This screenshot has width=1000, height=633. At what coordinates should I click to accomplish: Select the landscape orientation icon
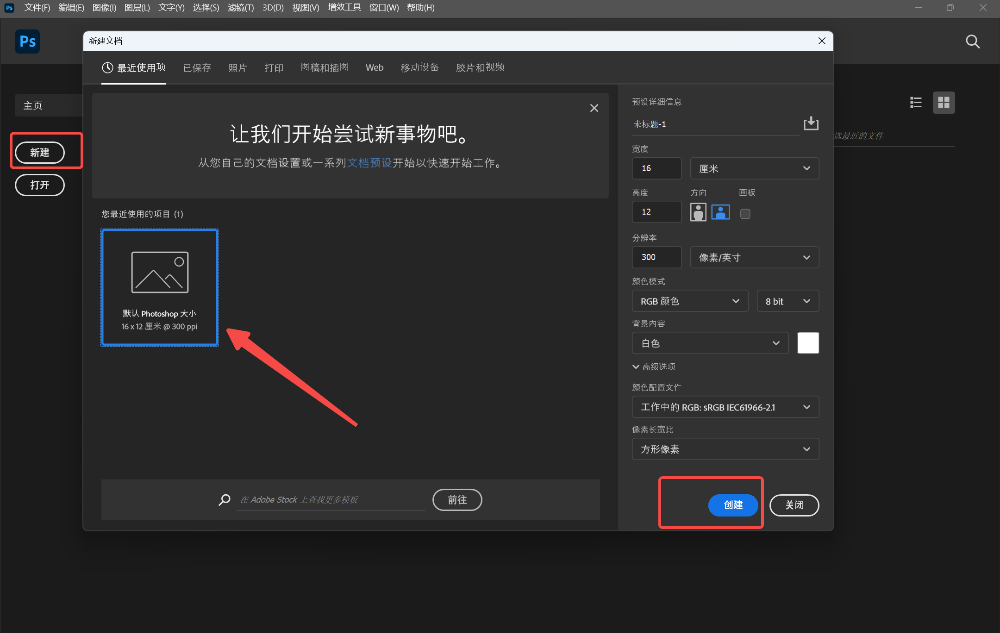[x=721, y=212]
